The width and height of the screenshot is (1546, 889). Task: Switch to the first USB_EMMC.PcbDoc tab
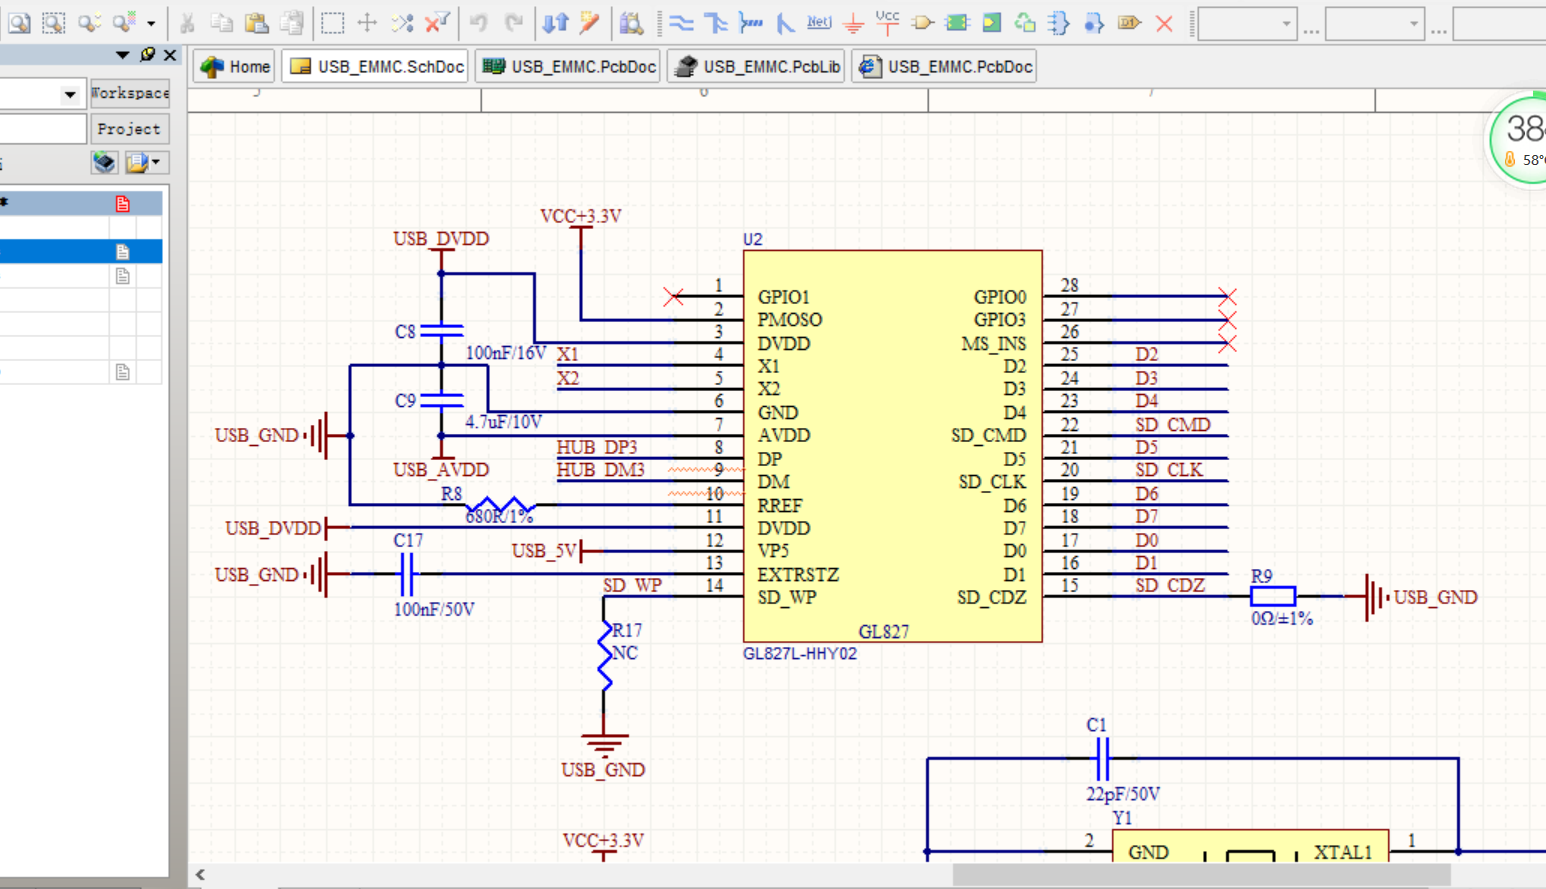click(x=569, y=67)
